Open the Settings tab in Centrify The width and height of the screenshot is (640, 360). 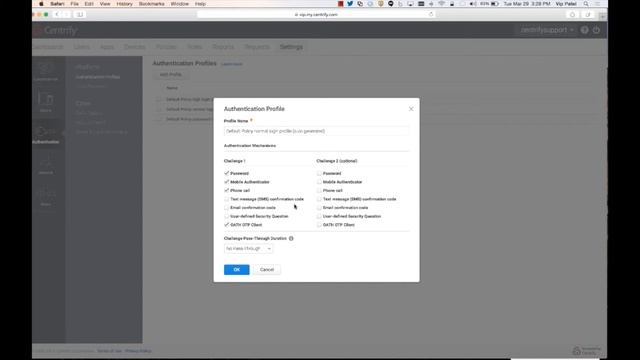[291, 47]
